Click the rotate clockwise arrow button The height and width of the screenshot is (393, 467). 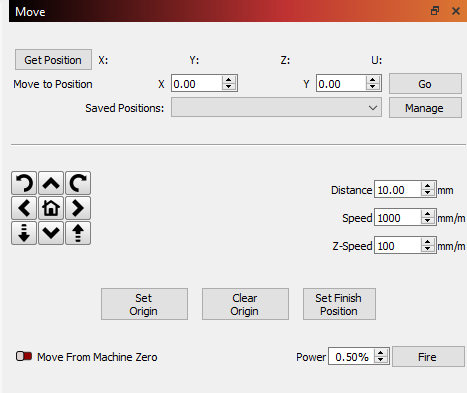(78, 183)
